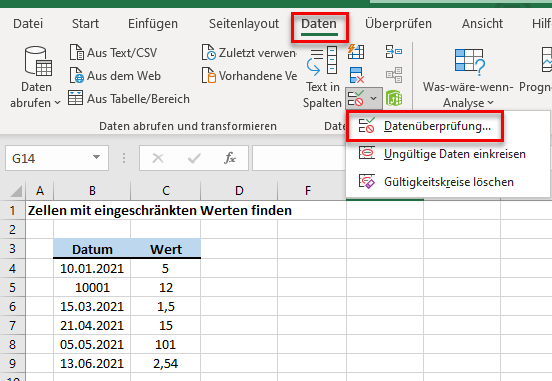The image size is (552, 381).
Task: Click cell with 21.04.2021
Action: 92,326
